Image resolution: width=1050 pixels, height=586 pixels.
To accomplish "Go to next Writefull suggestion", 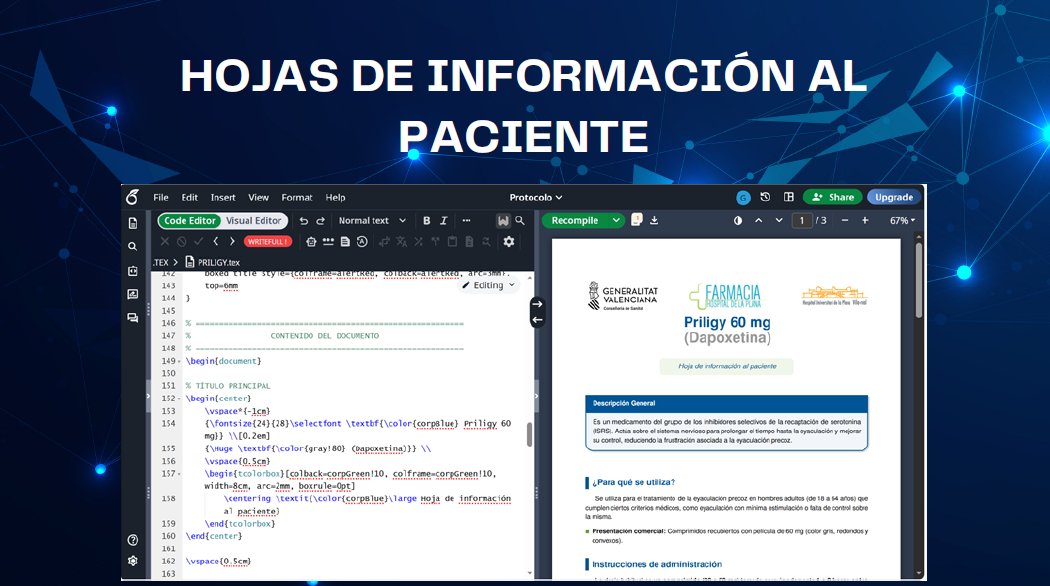I will coord(232,241).
